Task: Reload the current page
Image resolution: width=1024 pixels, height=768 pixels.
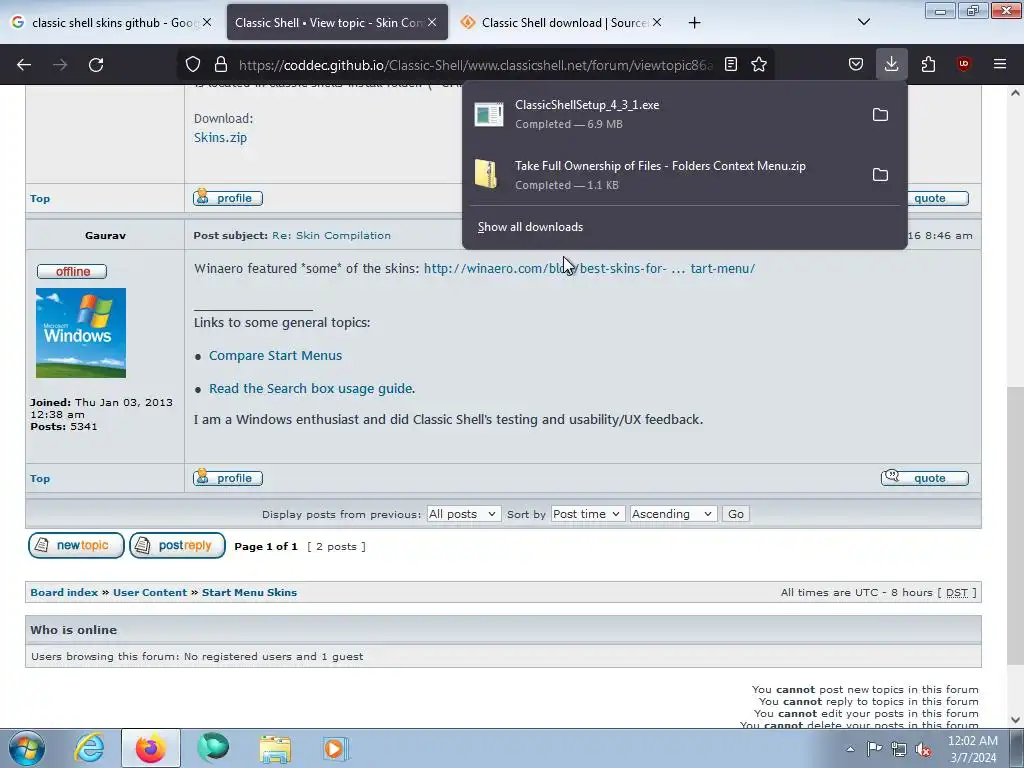Action: tap(96, 65)
